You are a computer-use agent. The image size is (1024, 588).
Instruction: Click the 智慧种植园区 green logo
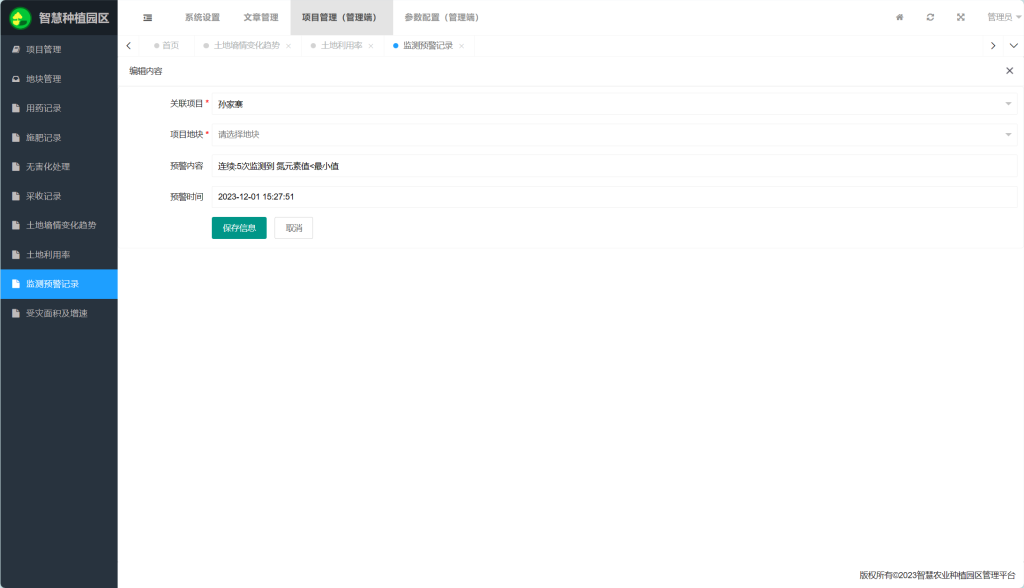pyautogui.click(x=20, y=18)
